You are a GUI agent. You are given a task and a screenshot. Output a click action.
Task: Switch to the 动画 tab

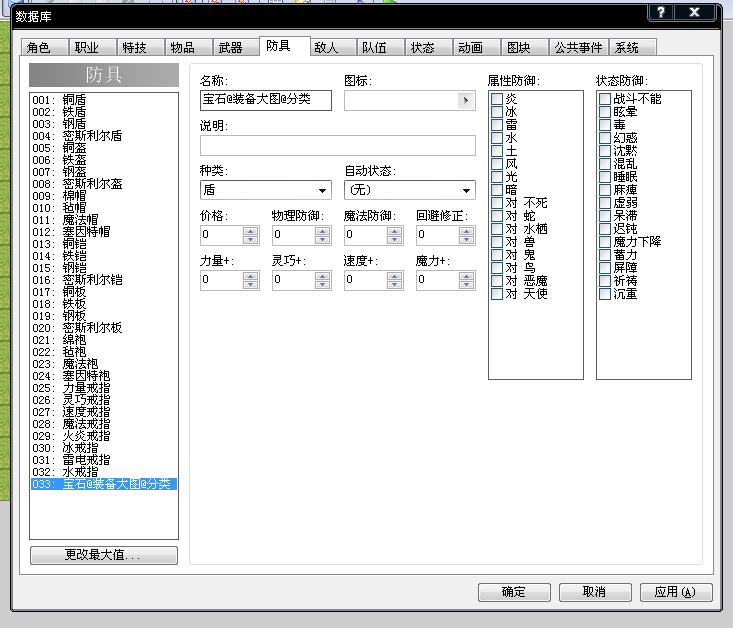tap(477, 47)
